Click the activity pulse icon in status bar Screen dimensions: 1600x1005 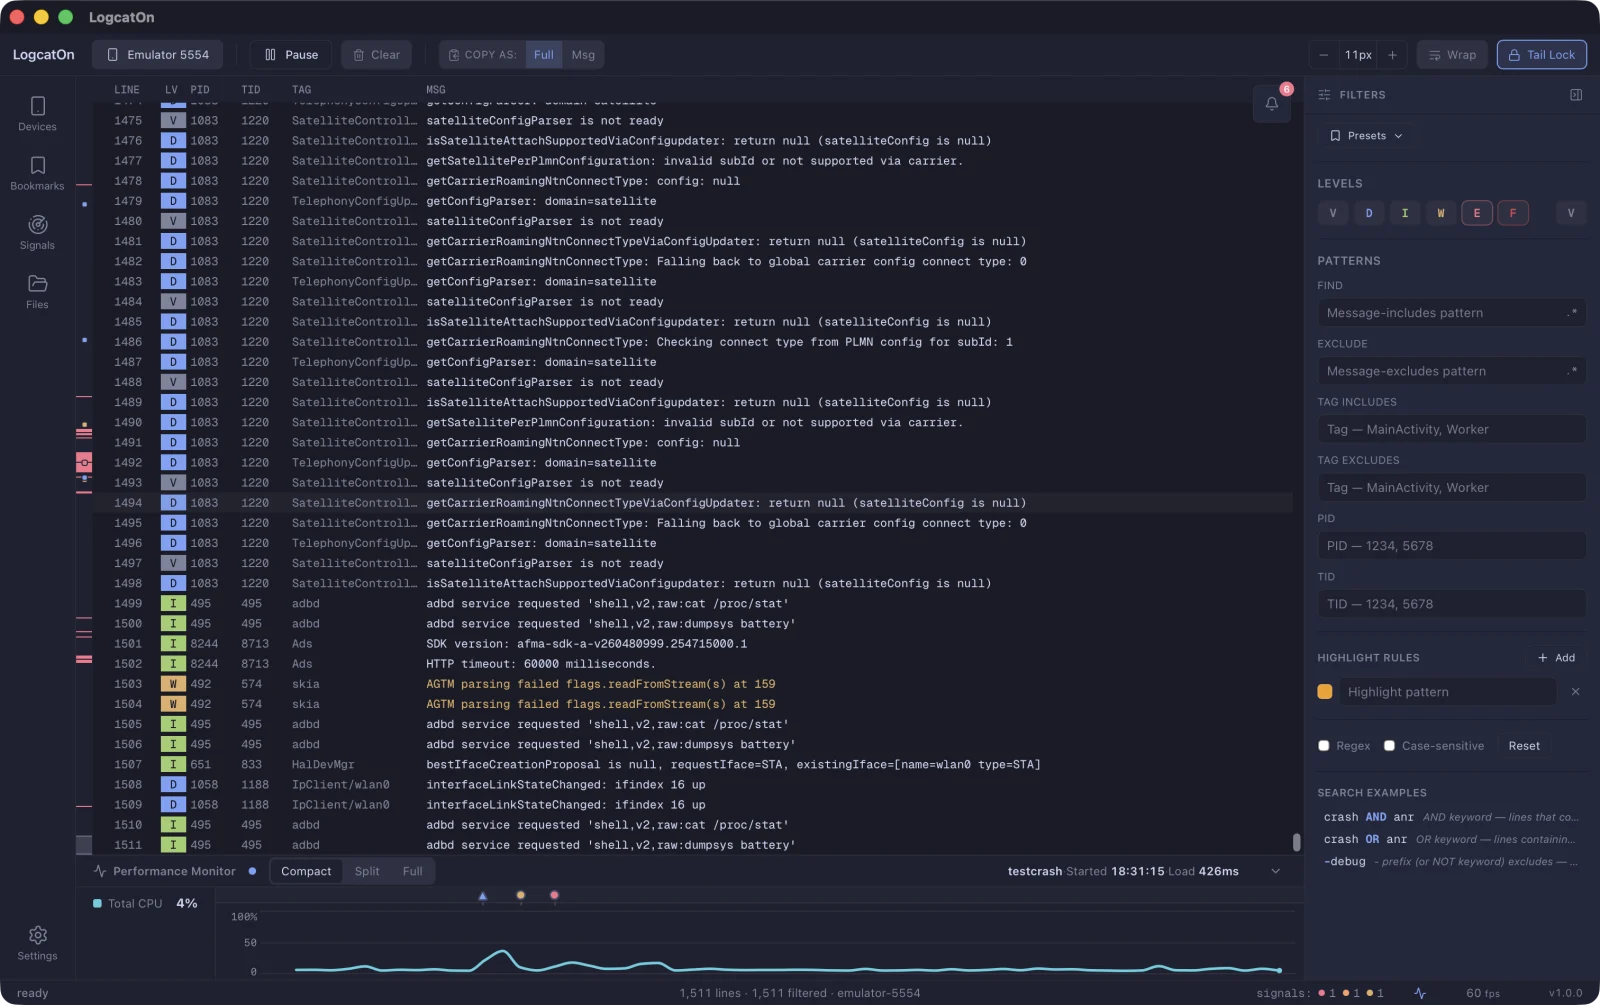coord(1420,993)
